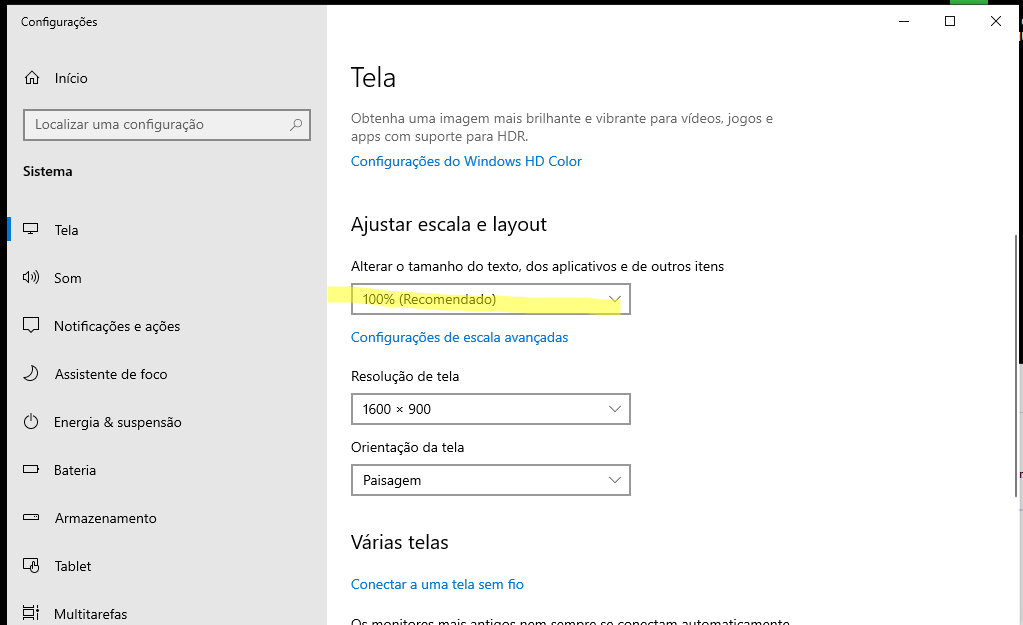Click the settings page vertical scrollbar

click(1017, 320)
